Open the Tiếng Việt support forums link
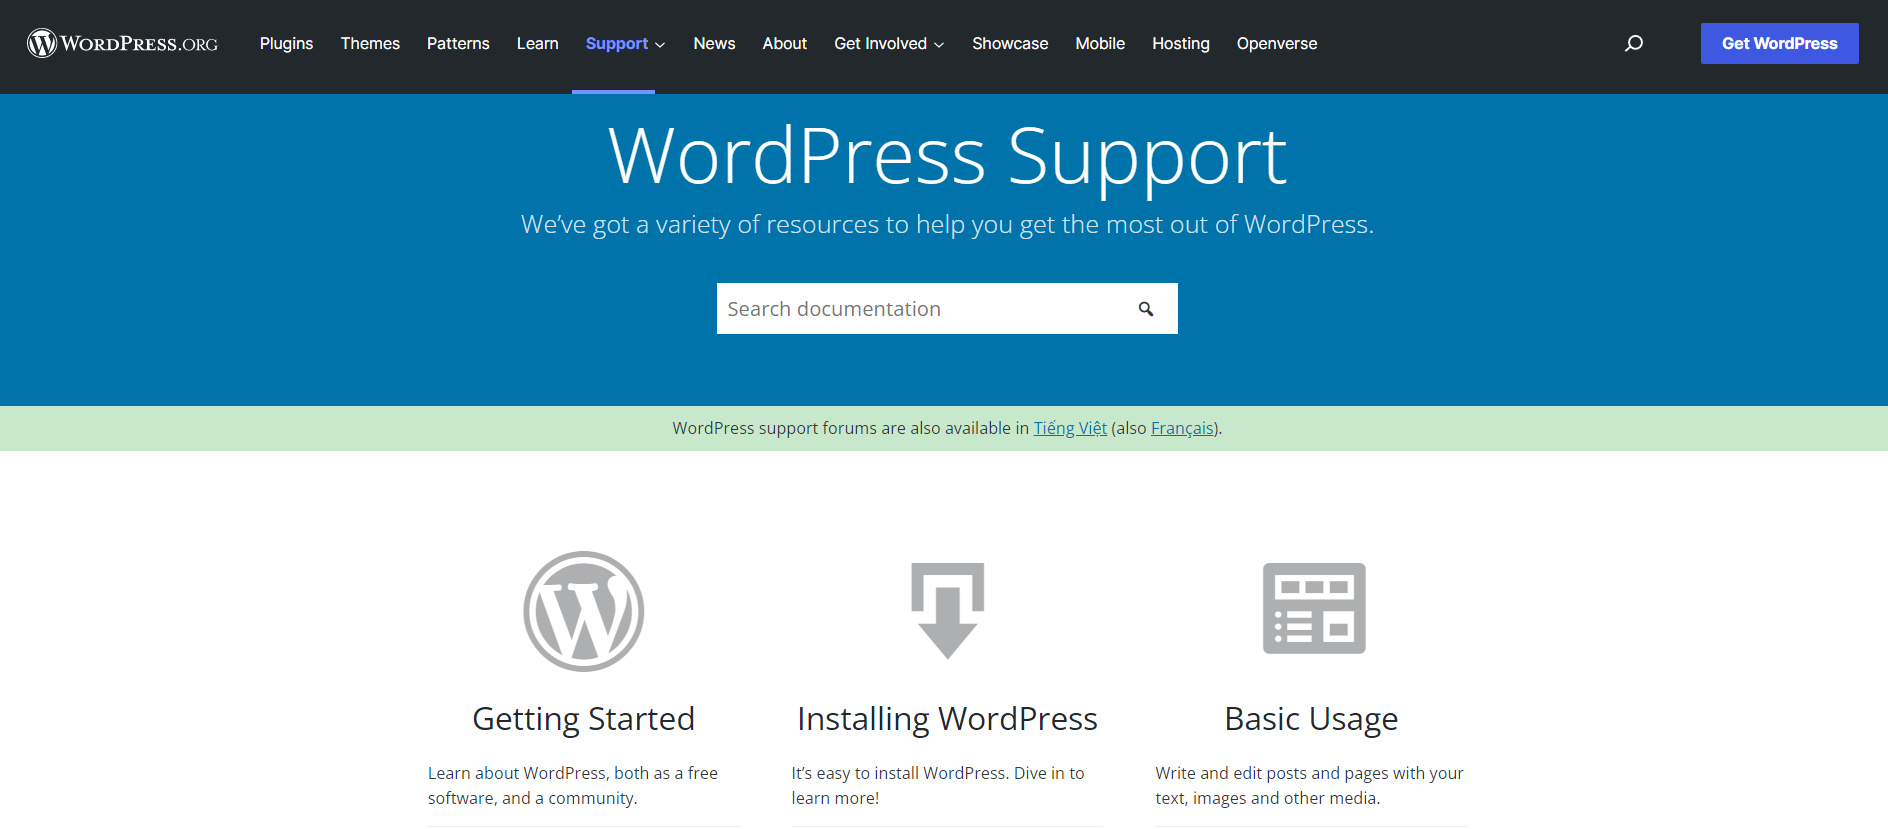The height and width of the screenshot is (829, 1888). [x=1070, y=428]
